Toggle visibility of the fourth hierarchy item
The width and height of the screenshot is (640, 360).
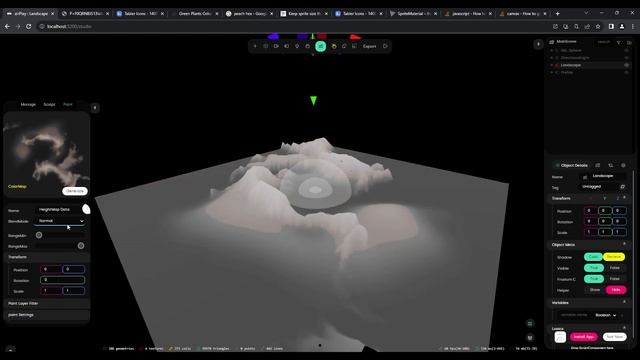(x=627, y=72)
